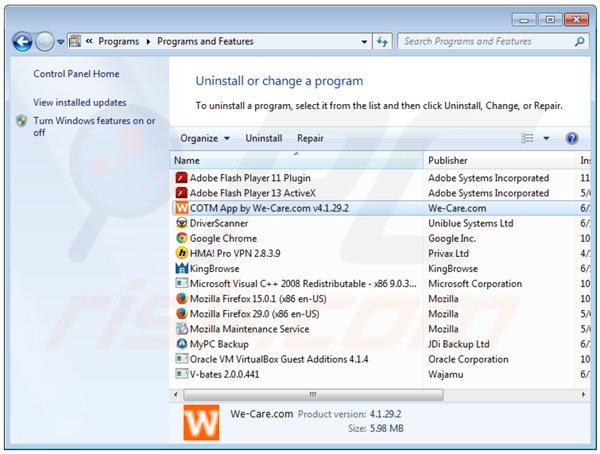Click the Mozilla Firefox 29.0 icon
The image size is (600, 454).
181,314
